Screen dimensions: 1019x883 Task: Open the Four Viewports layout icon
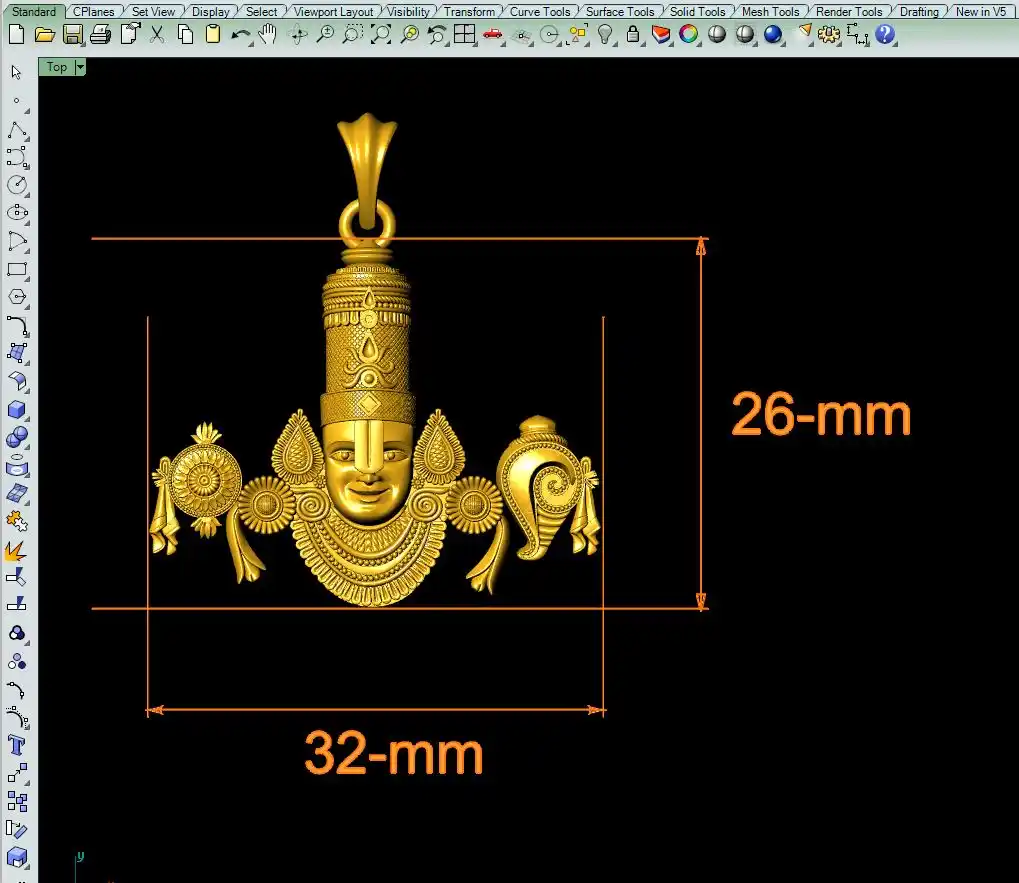click(464, 34)
